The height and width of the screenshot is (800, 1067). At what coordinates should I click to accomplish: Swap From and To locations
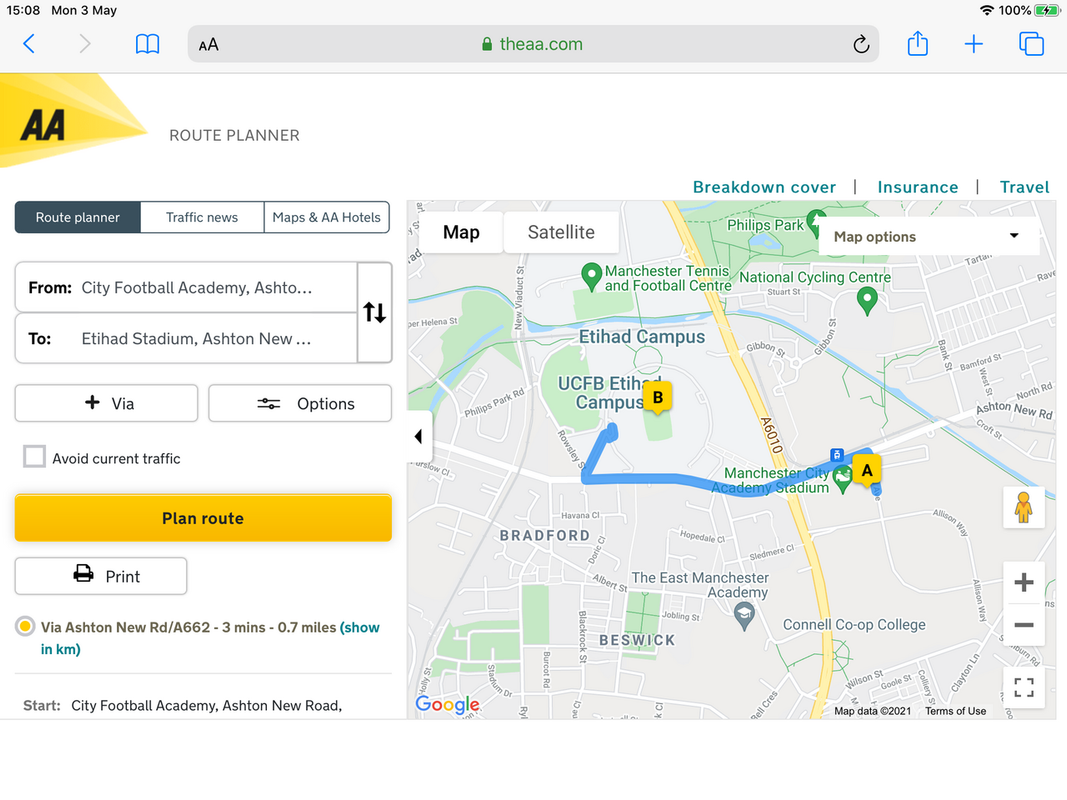(374, 312)
